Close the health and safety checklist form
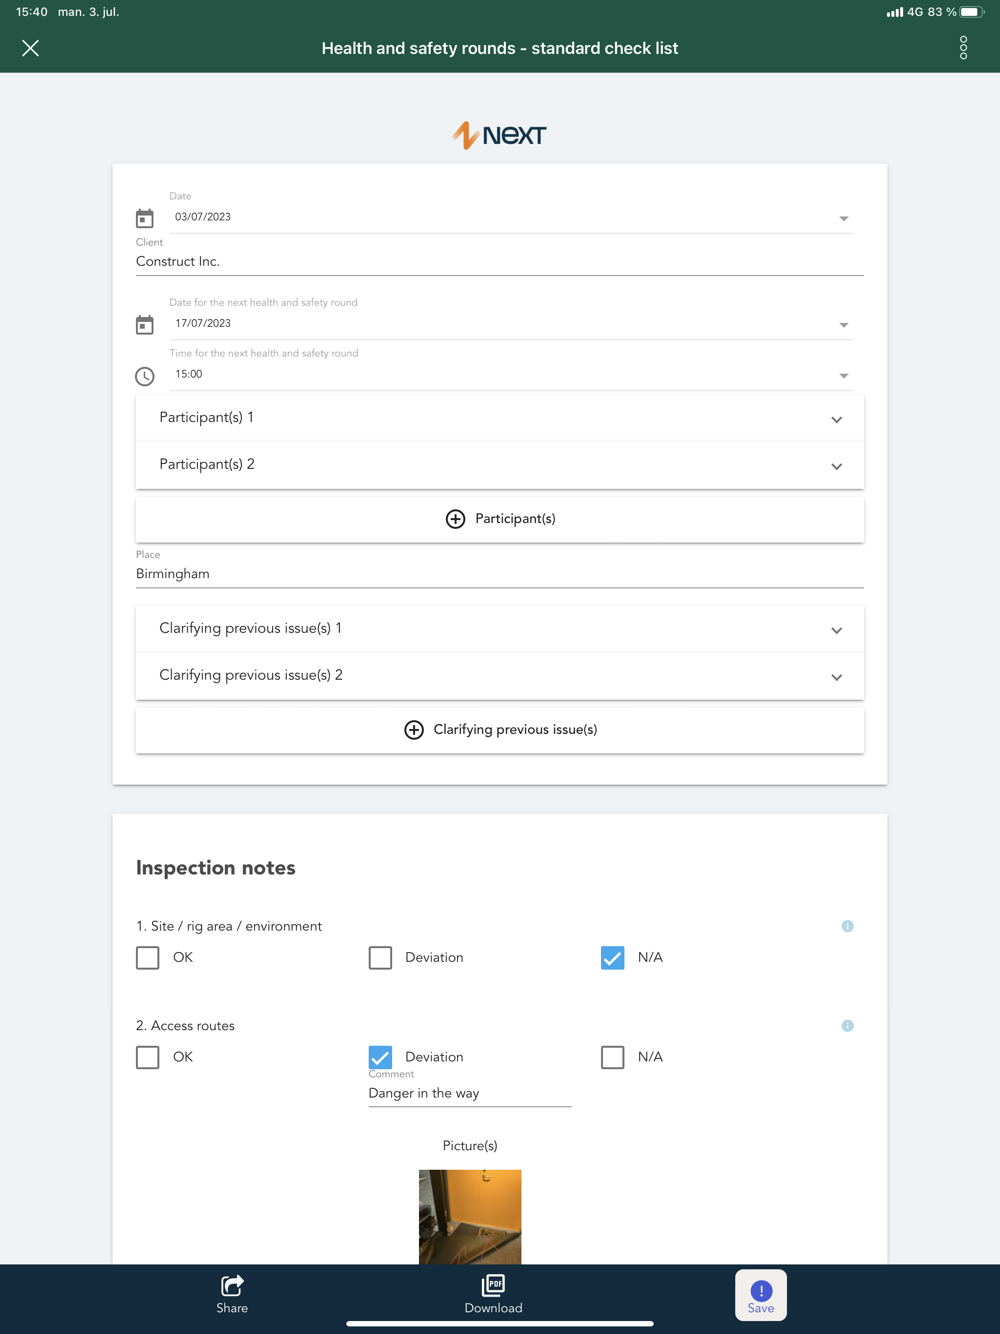Image resolution: width=1000 pixels, height=1334 pixels. 31,48
